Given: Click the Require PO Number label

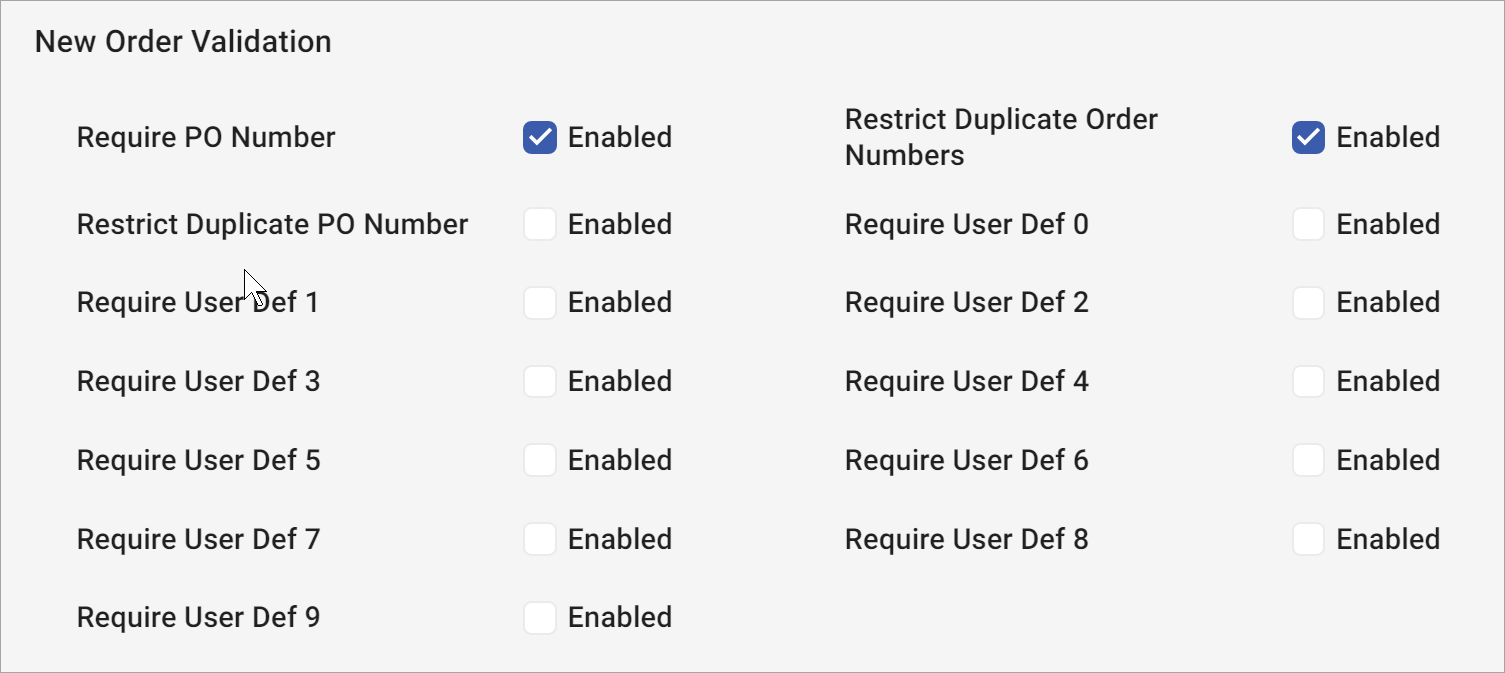Looking at the screenshot, I should pyautogui.click(x=205, y=138).
